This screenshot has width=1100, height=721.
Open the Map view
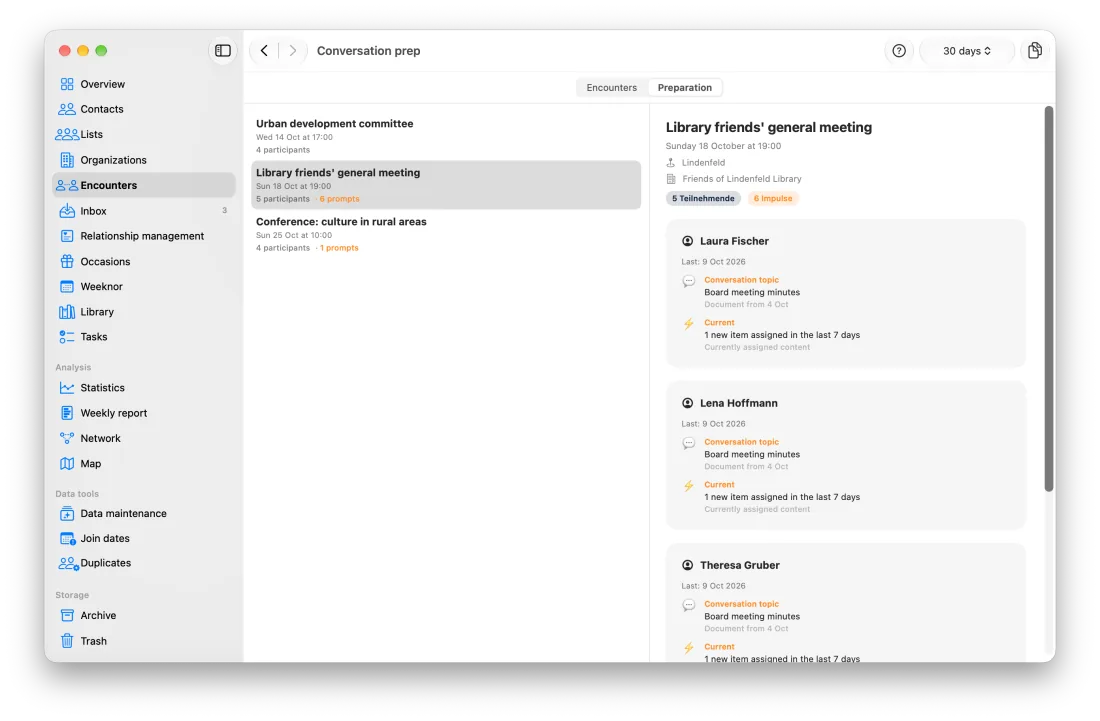[144, 464]
